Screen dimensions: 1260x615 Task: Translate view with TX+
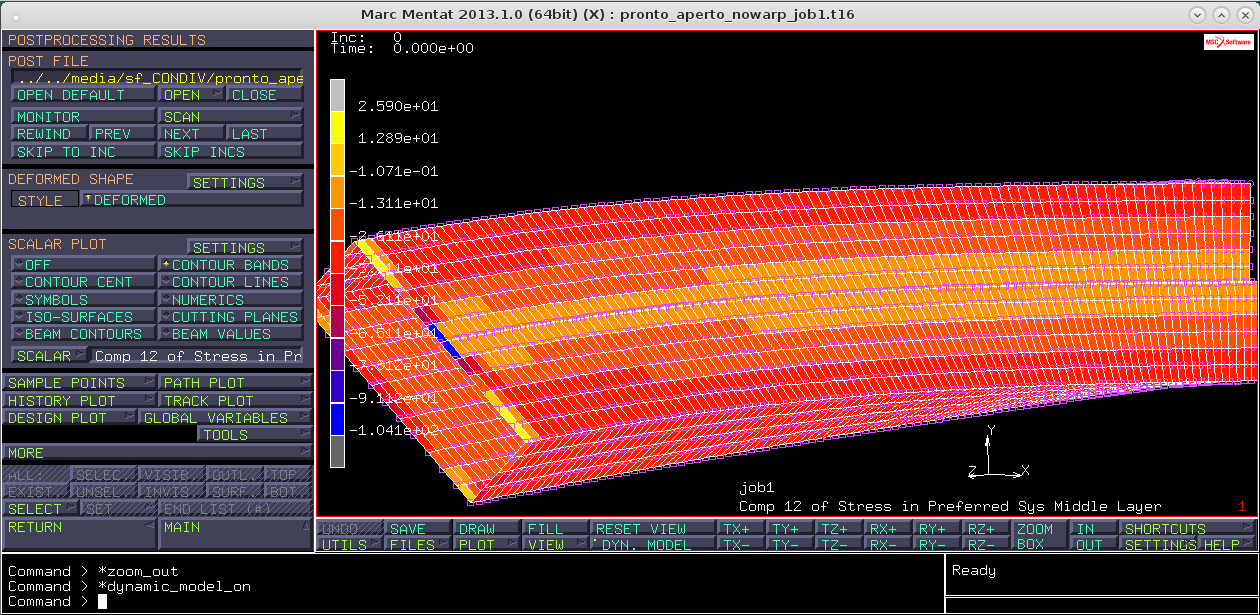[742, 528]
